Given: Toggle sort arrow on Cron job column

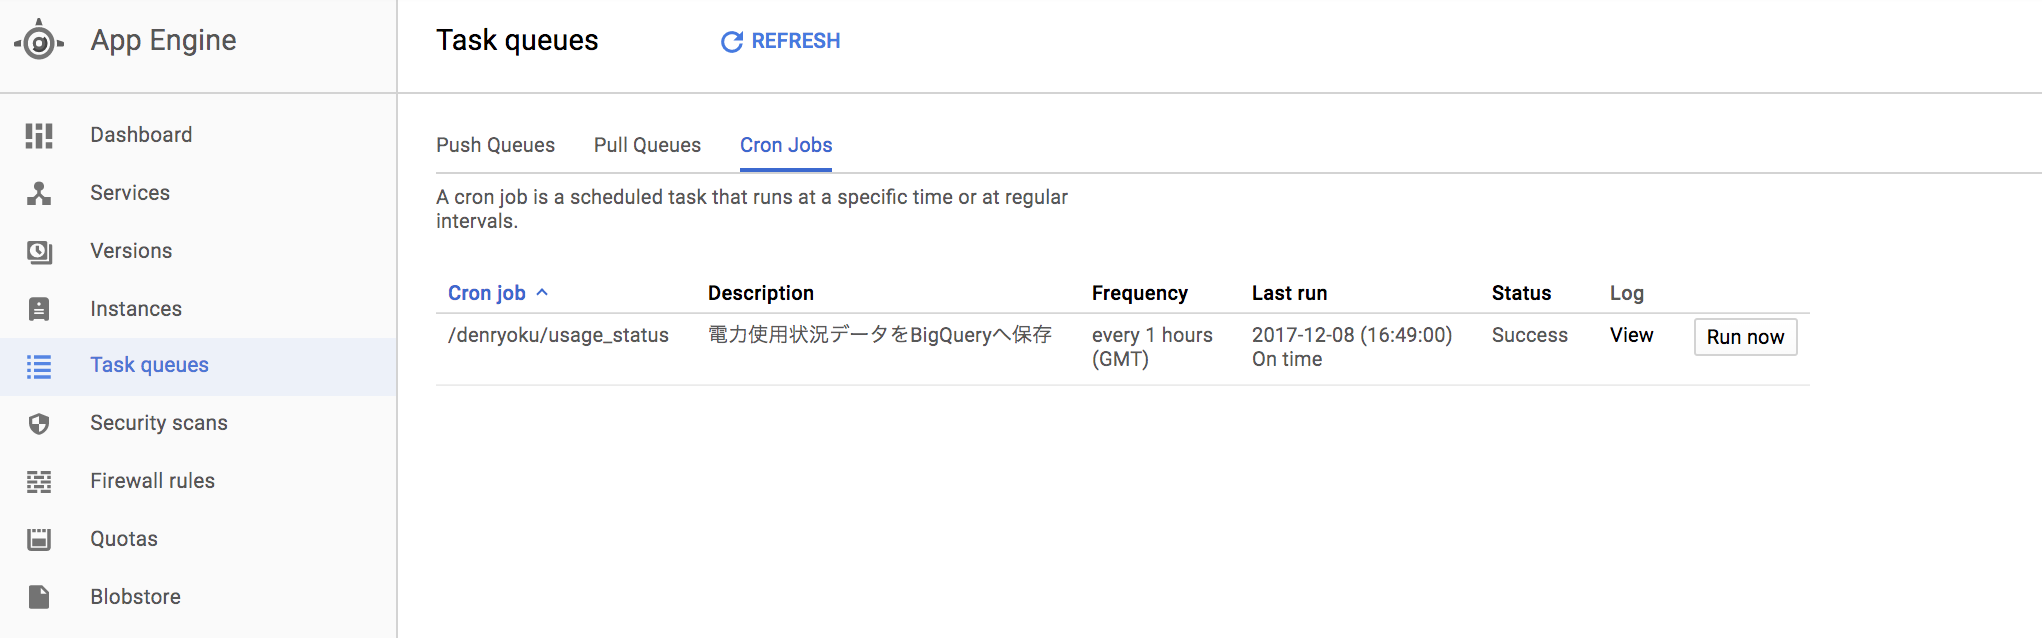Looking at the screenshot, I should [542, 293].
